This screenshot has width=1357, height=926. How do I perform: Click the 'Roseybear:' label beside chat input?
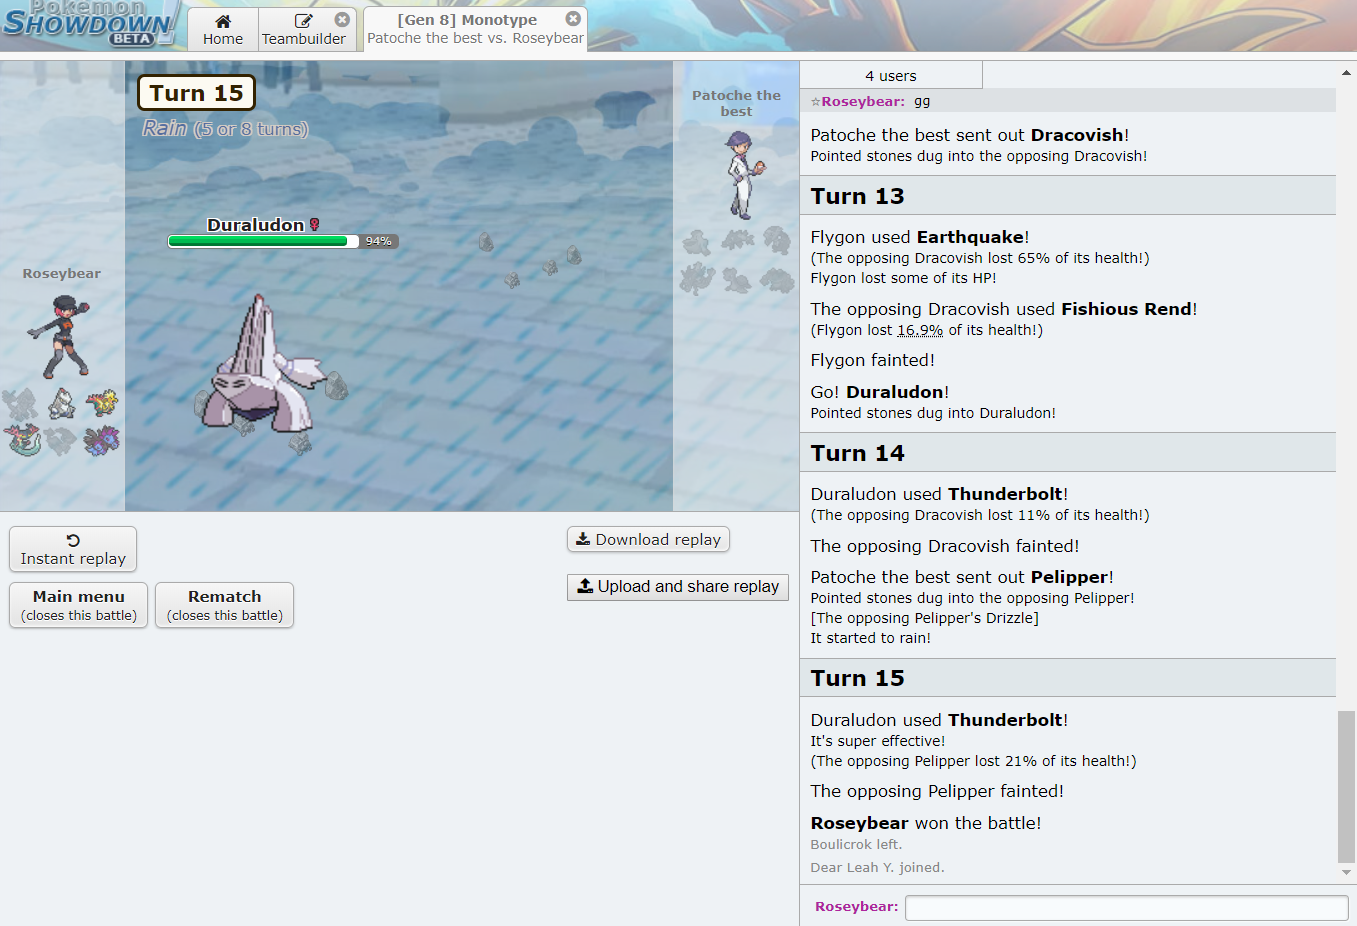pyautogui.click(x=856, y=907)
